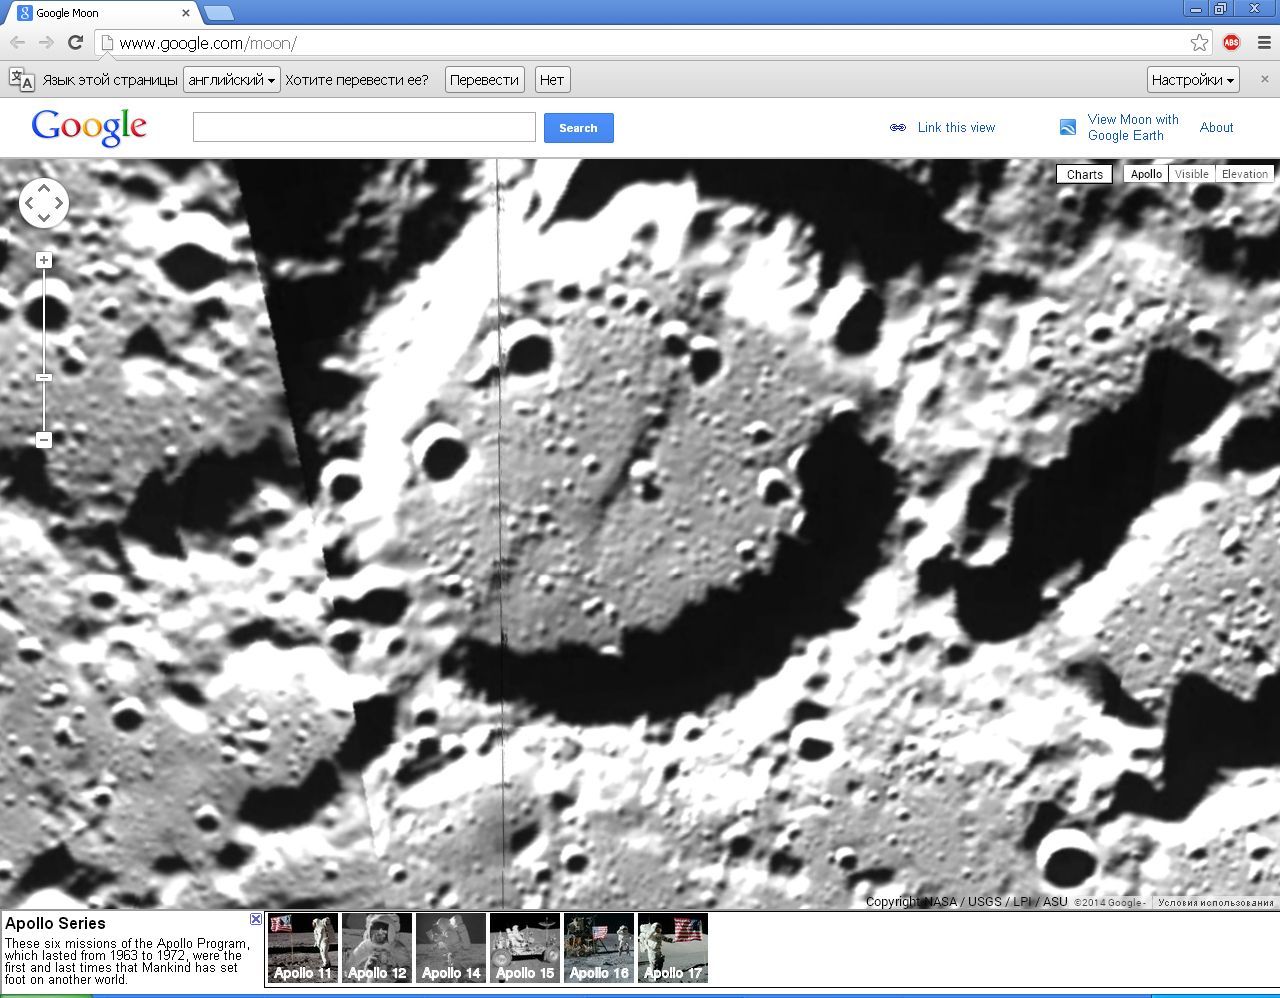
Task: Switch map to Elevation layer
Action: click(x=1244, y=174)
